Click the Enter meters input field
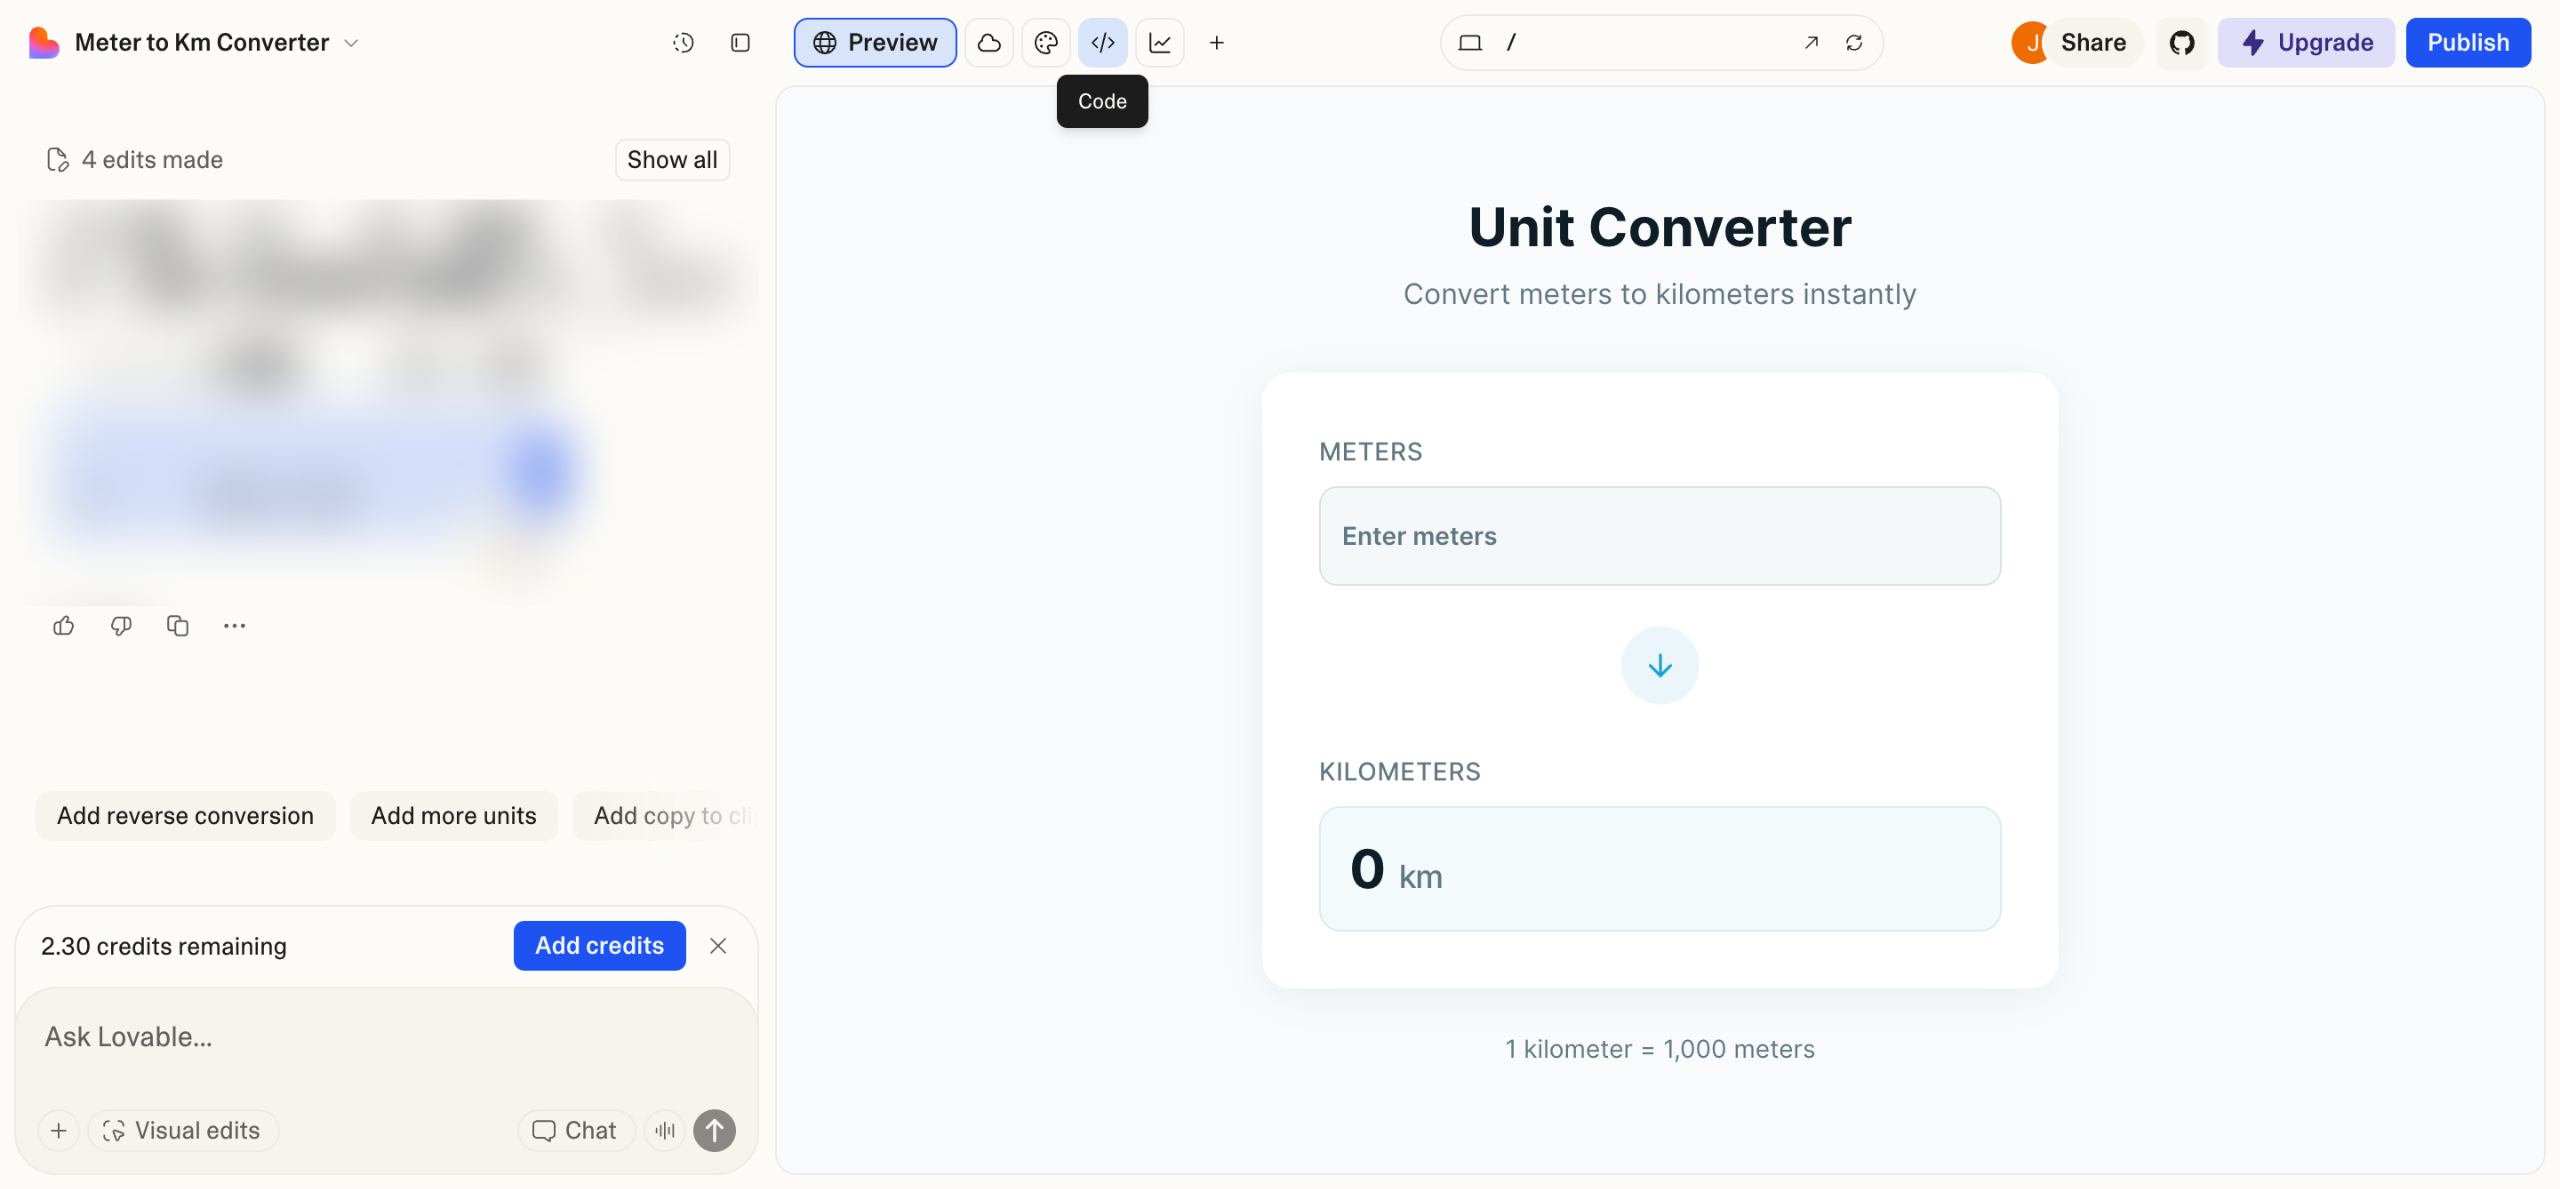This screenshot has height=1189, width=2560. pyautogui.click(x=1659, y=536)
